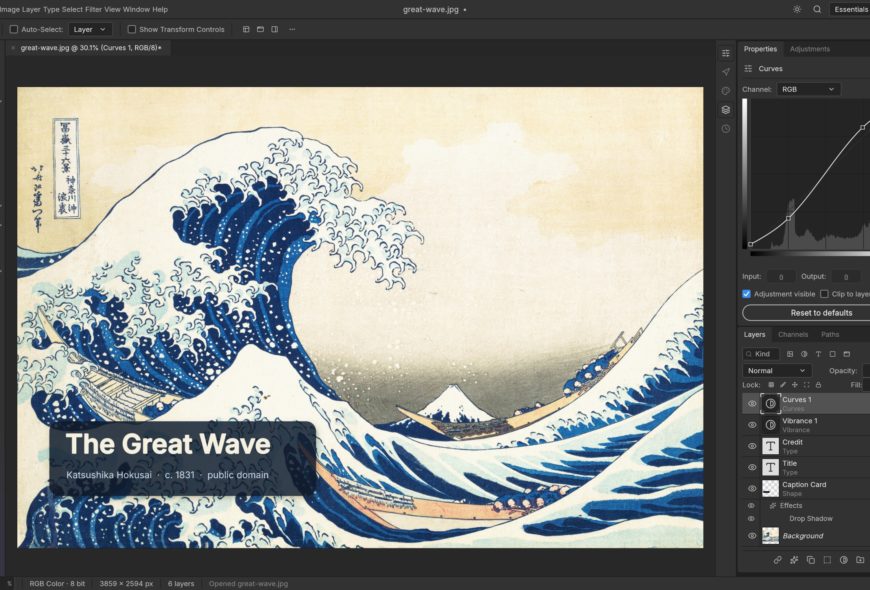Open the history clock panel icon
The width and height of the screenshot is (870, 590).
[x=726, y=129]
